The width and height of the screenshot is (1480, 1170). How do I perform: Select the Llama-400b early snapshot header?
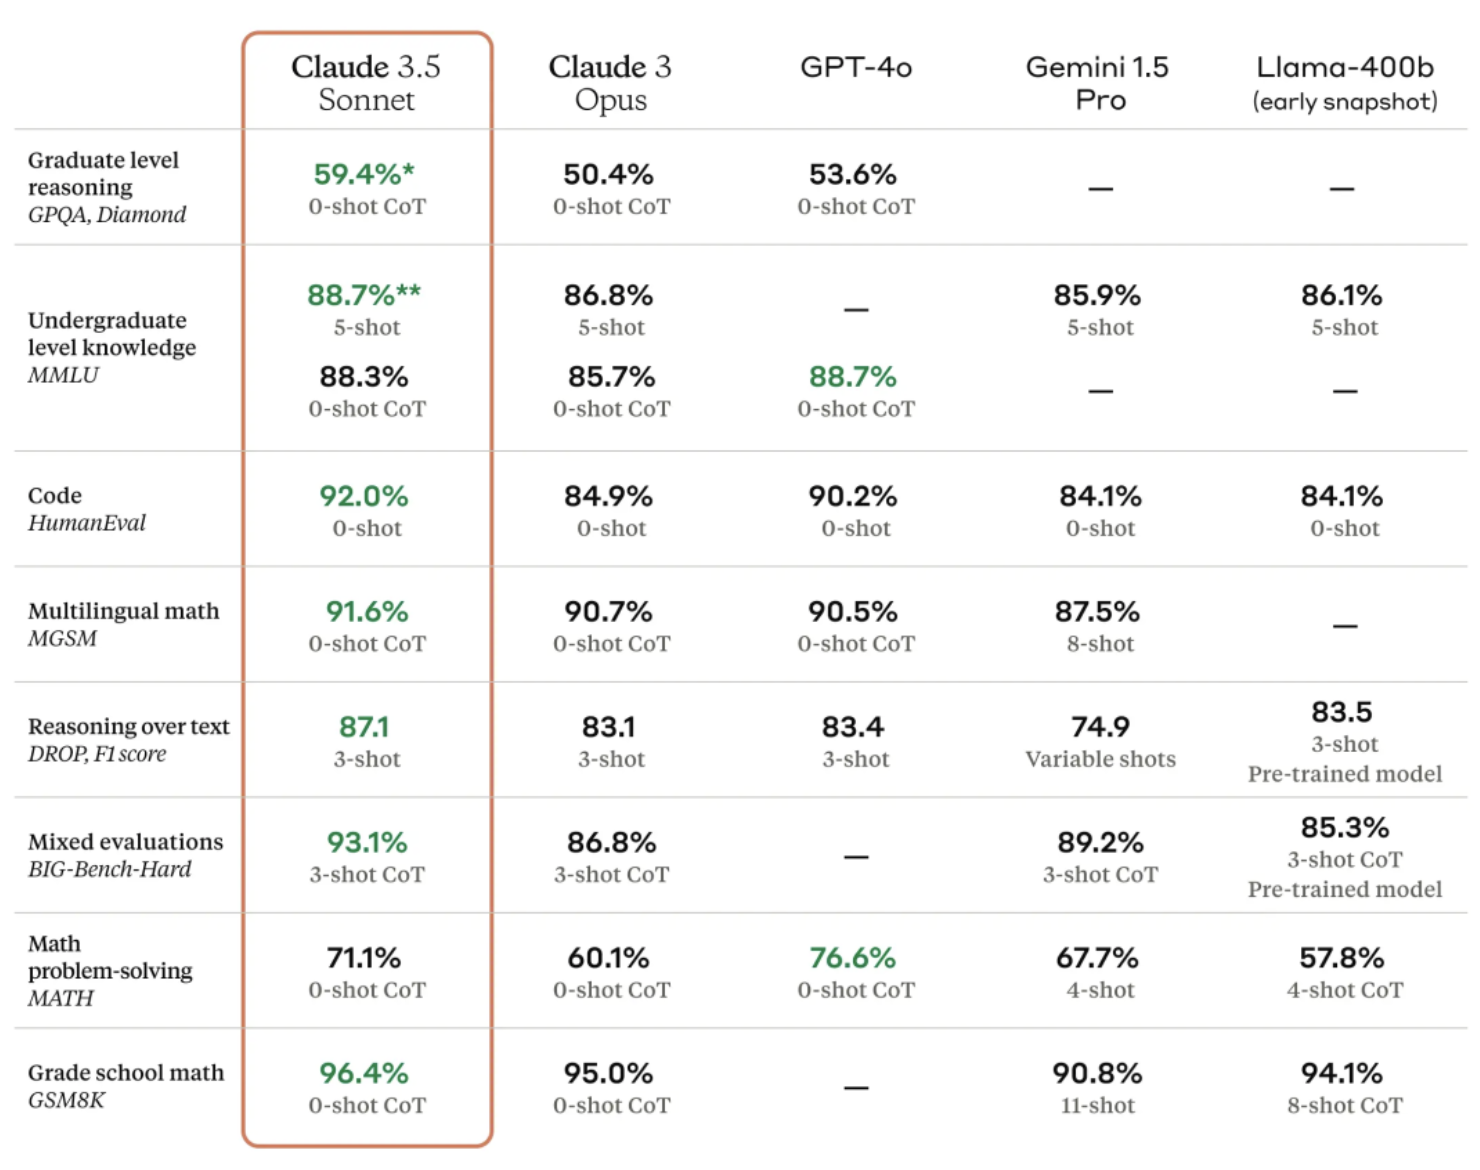coord(1344,82)
